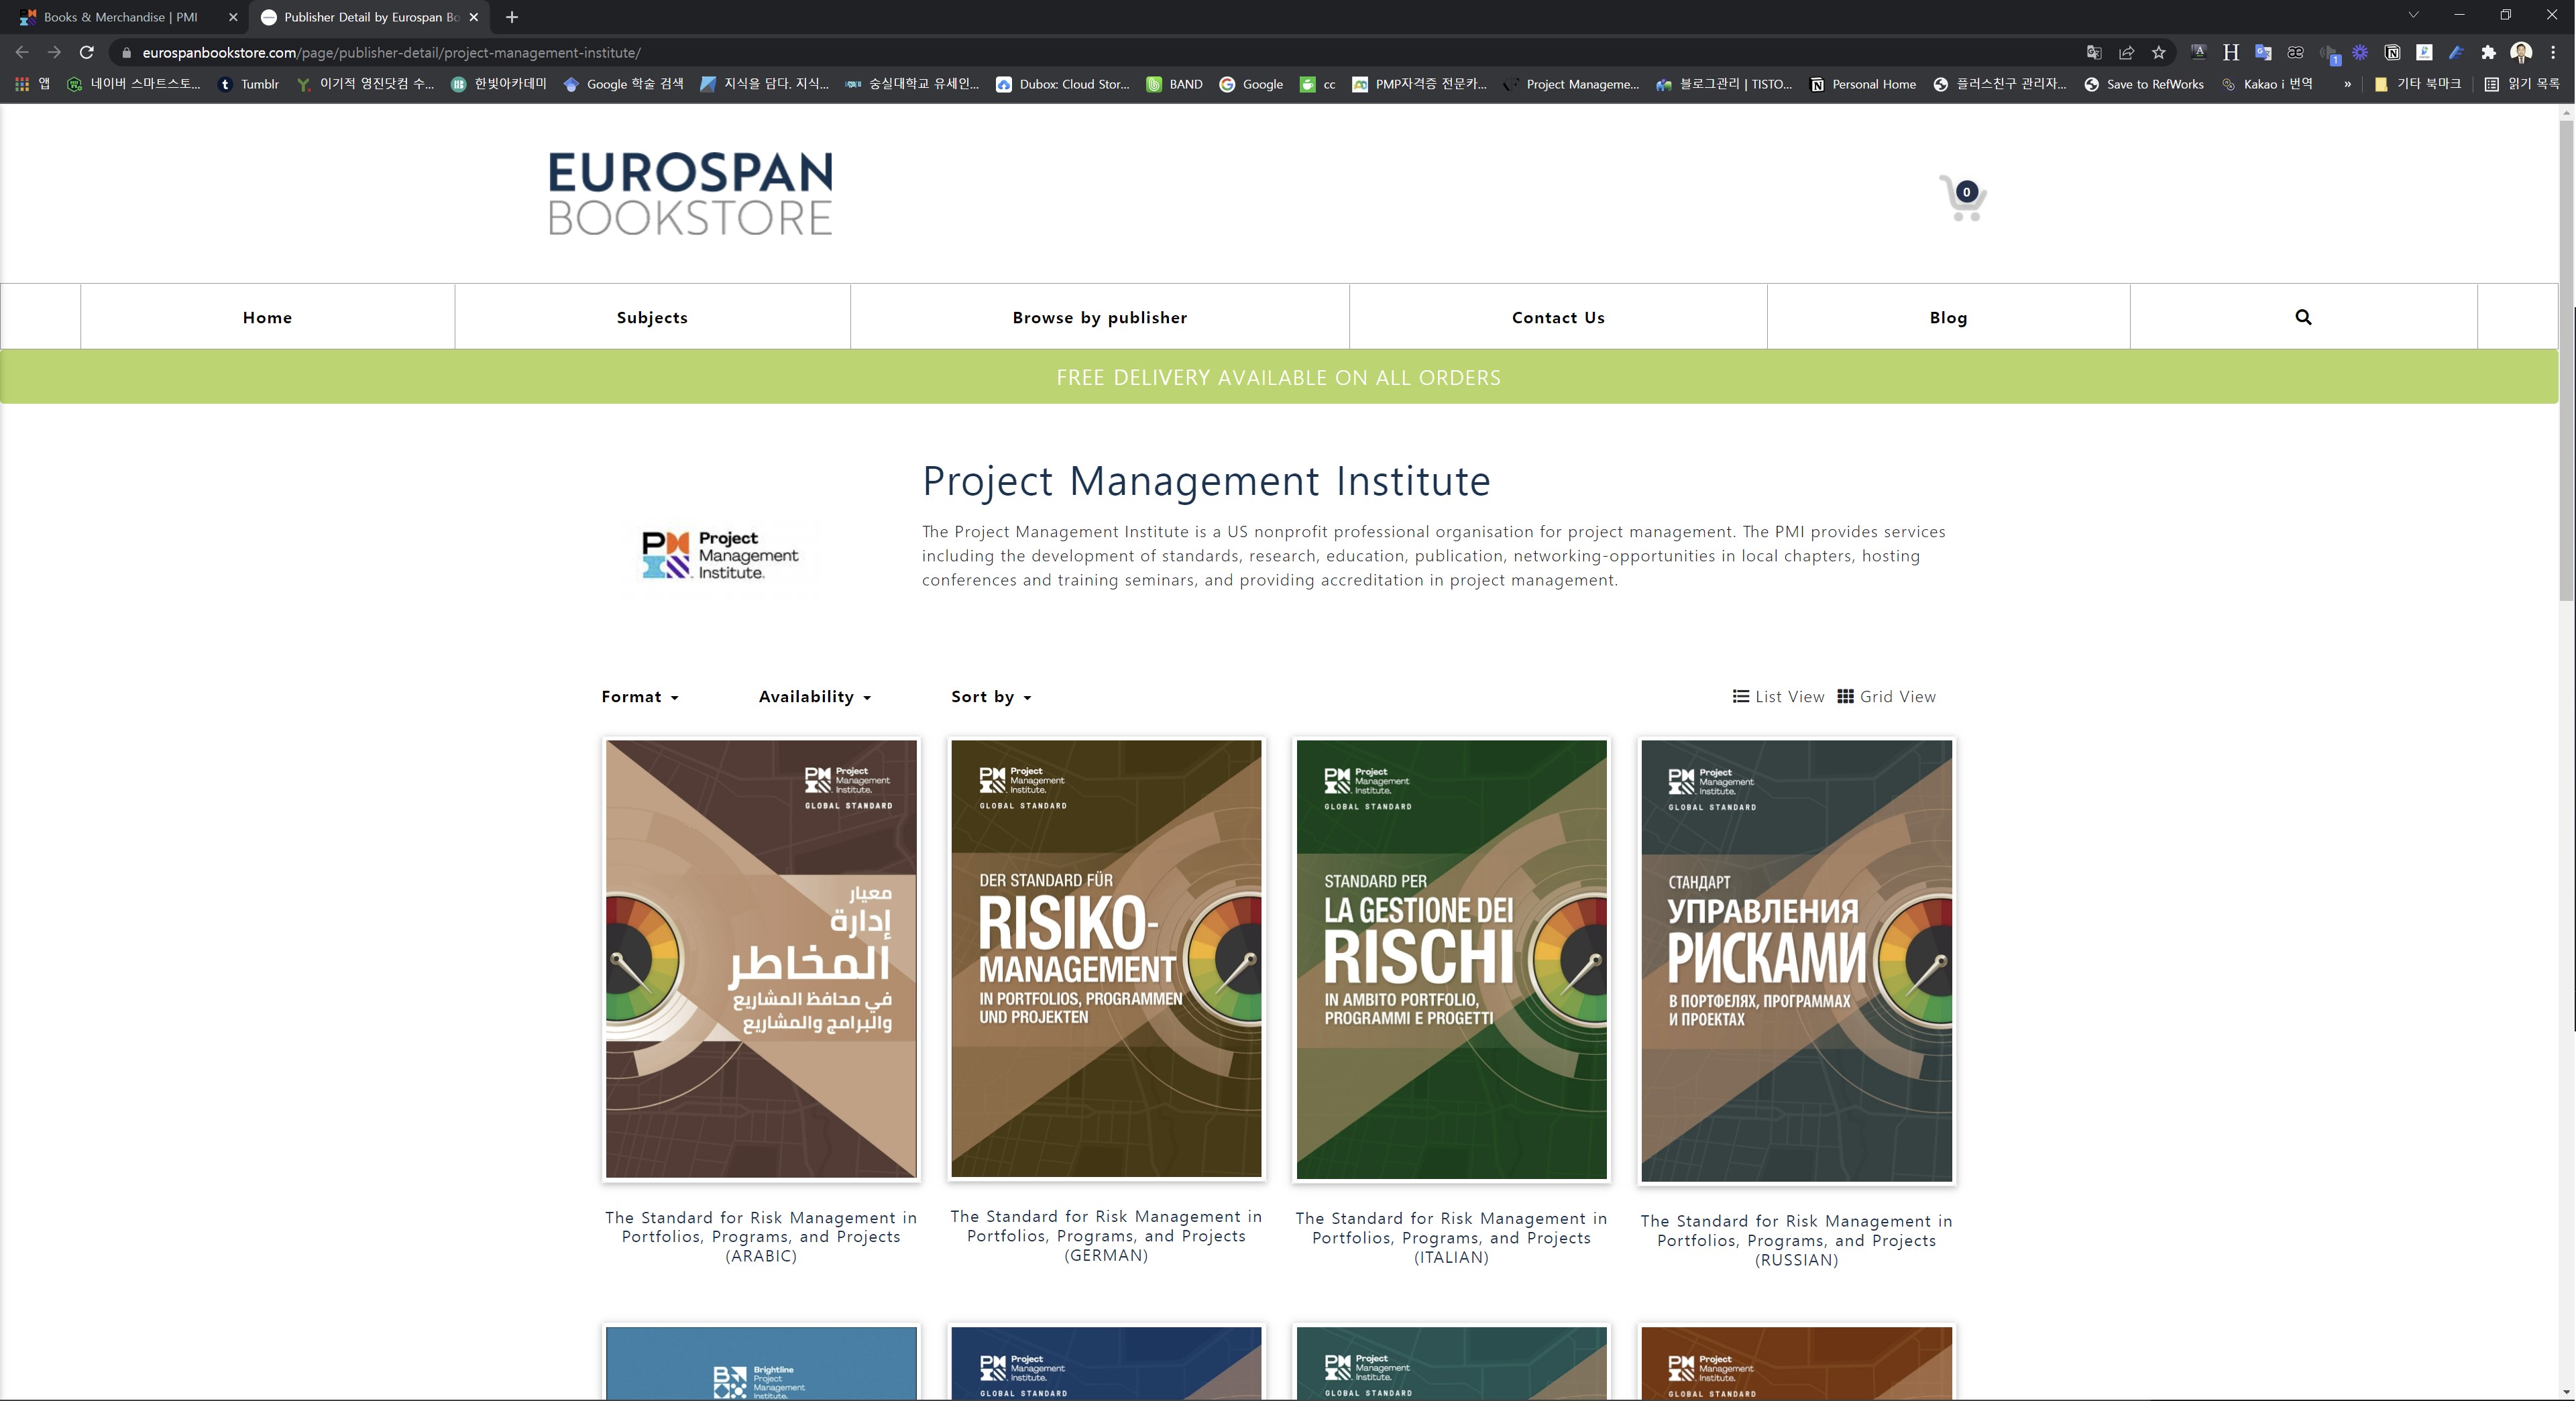This screenshot has width=2576, height=1401.
Task: Reload the page
Action: tap(87, 53)
